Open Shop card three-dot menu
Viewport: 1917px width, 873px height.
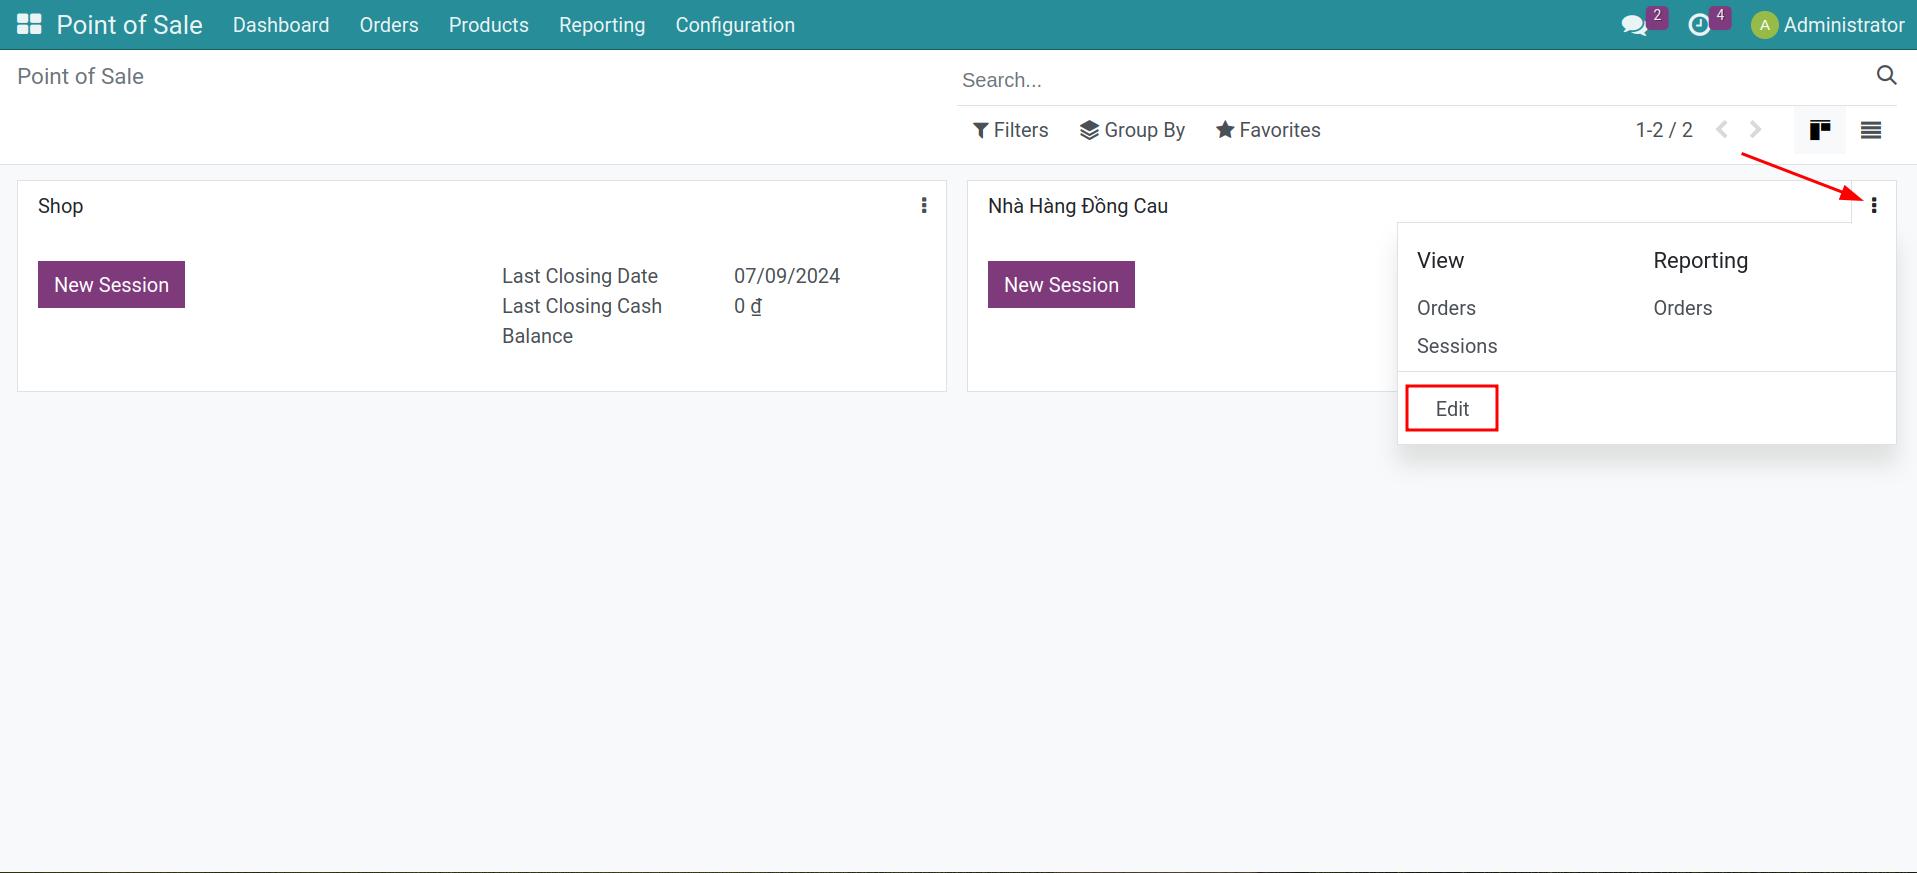click(924, 206)
